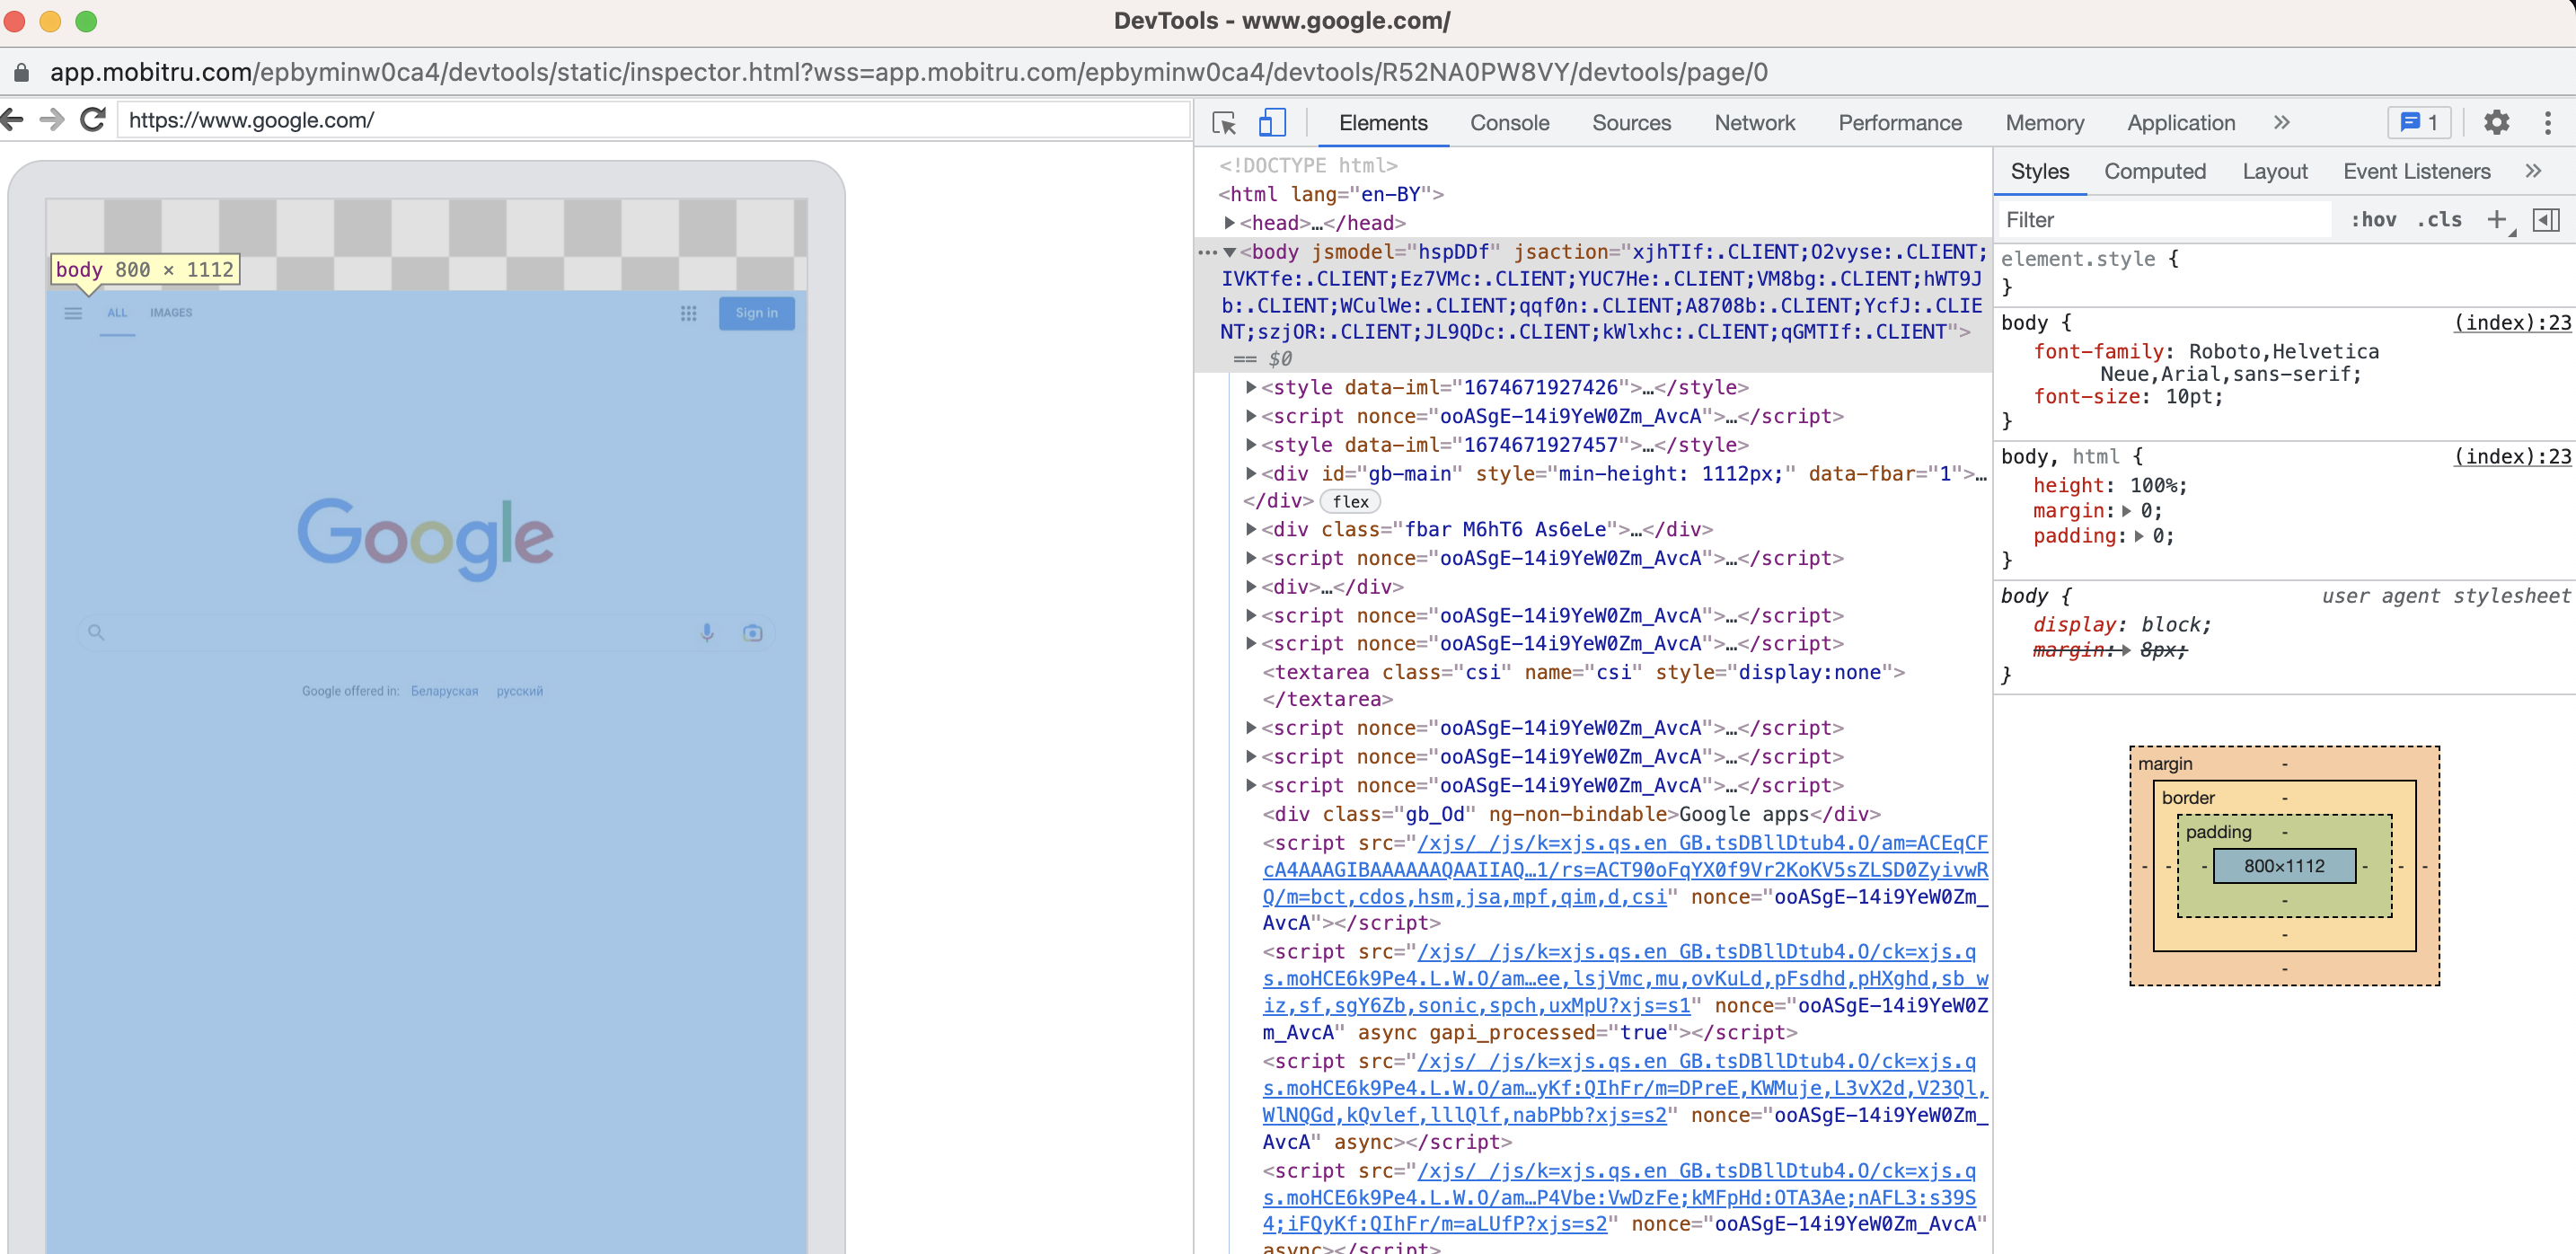The height and width of the screenshot is (1254, 2576).
Task: Click the Filter styles input field
Action: [x=2165, y=219]
